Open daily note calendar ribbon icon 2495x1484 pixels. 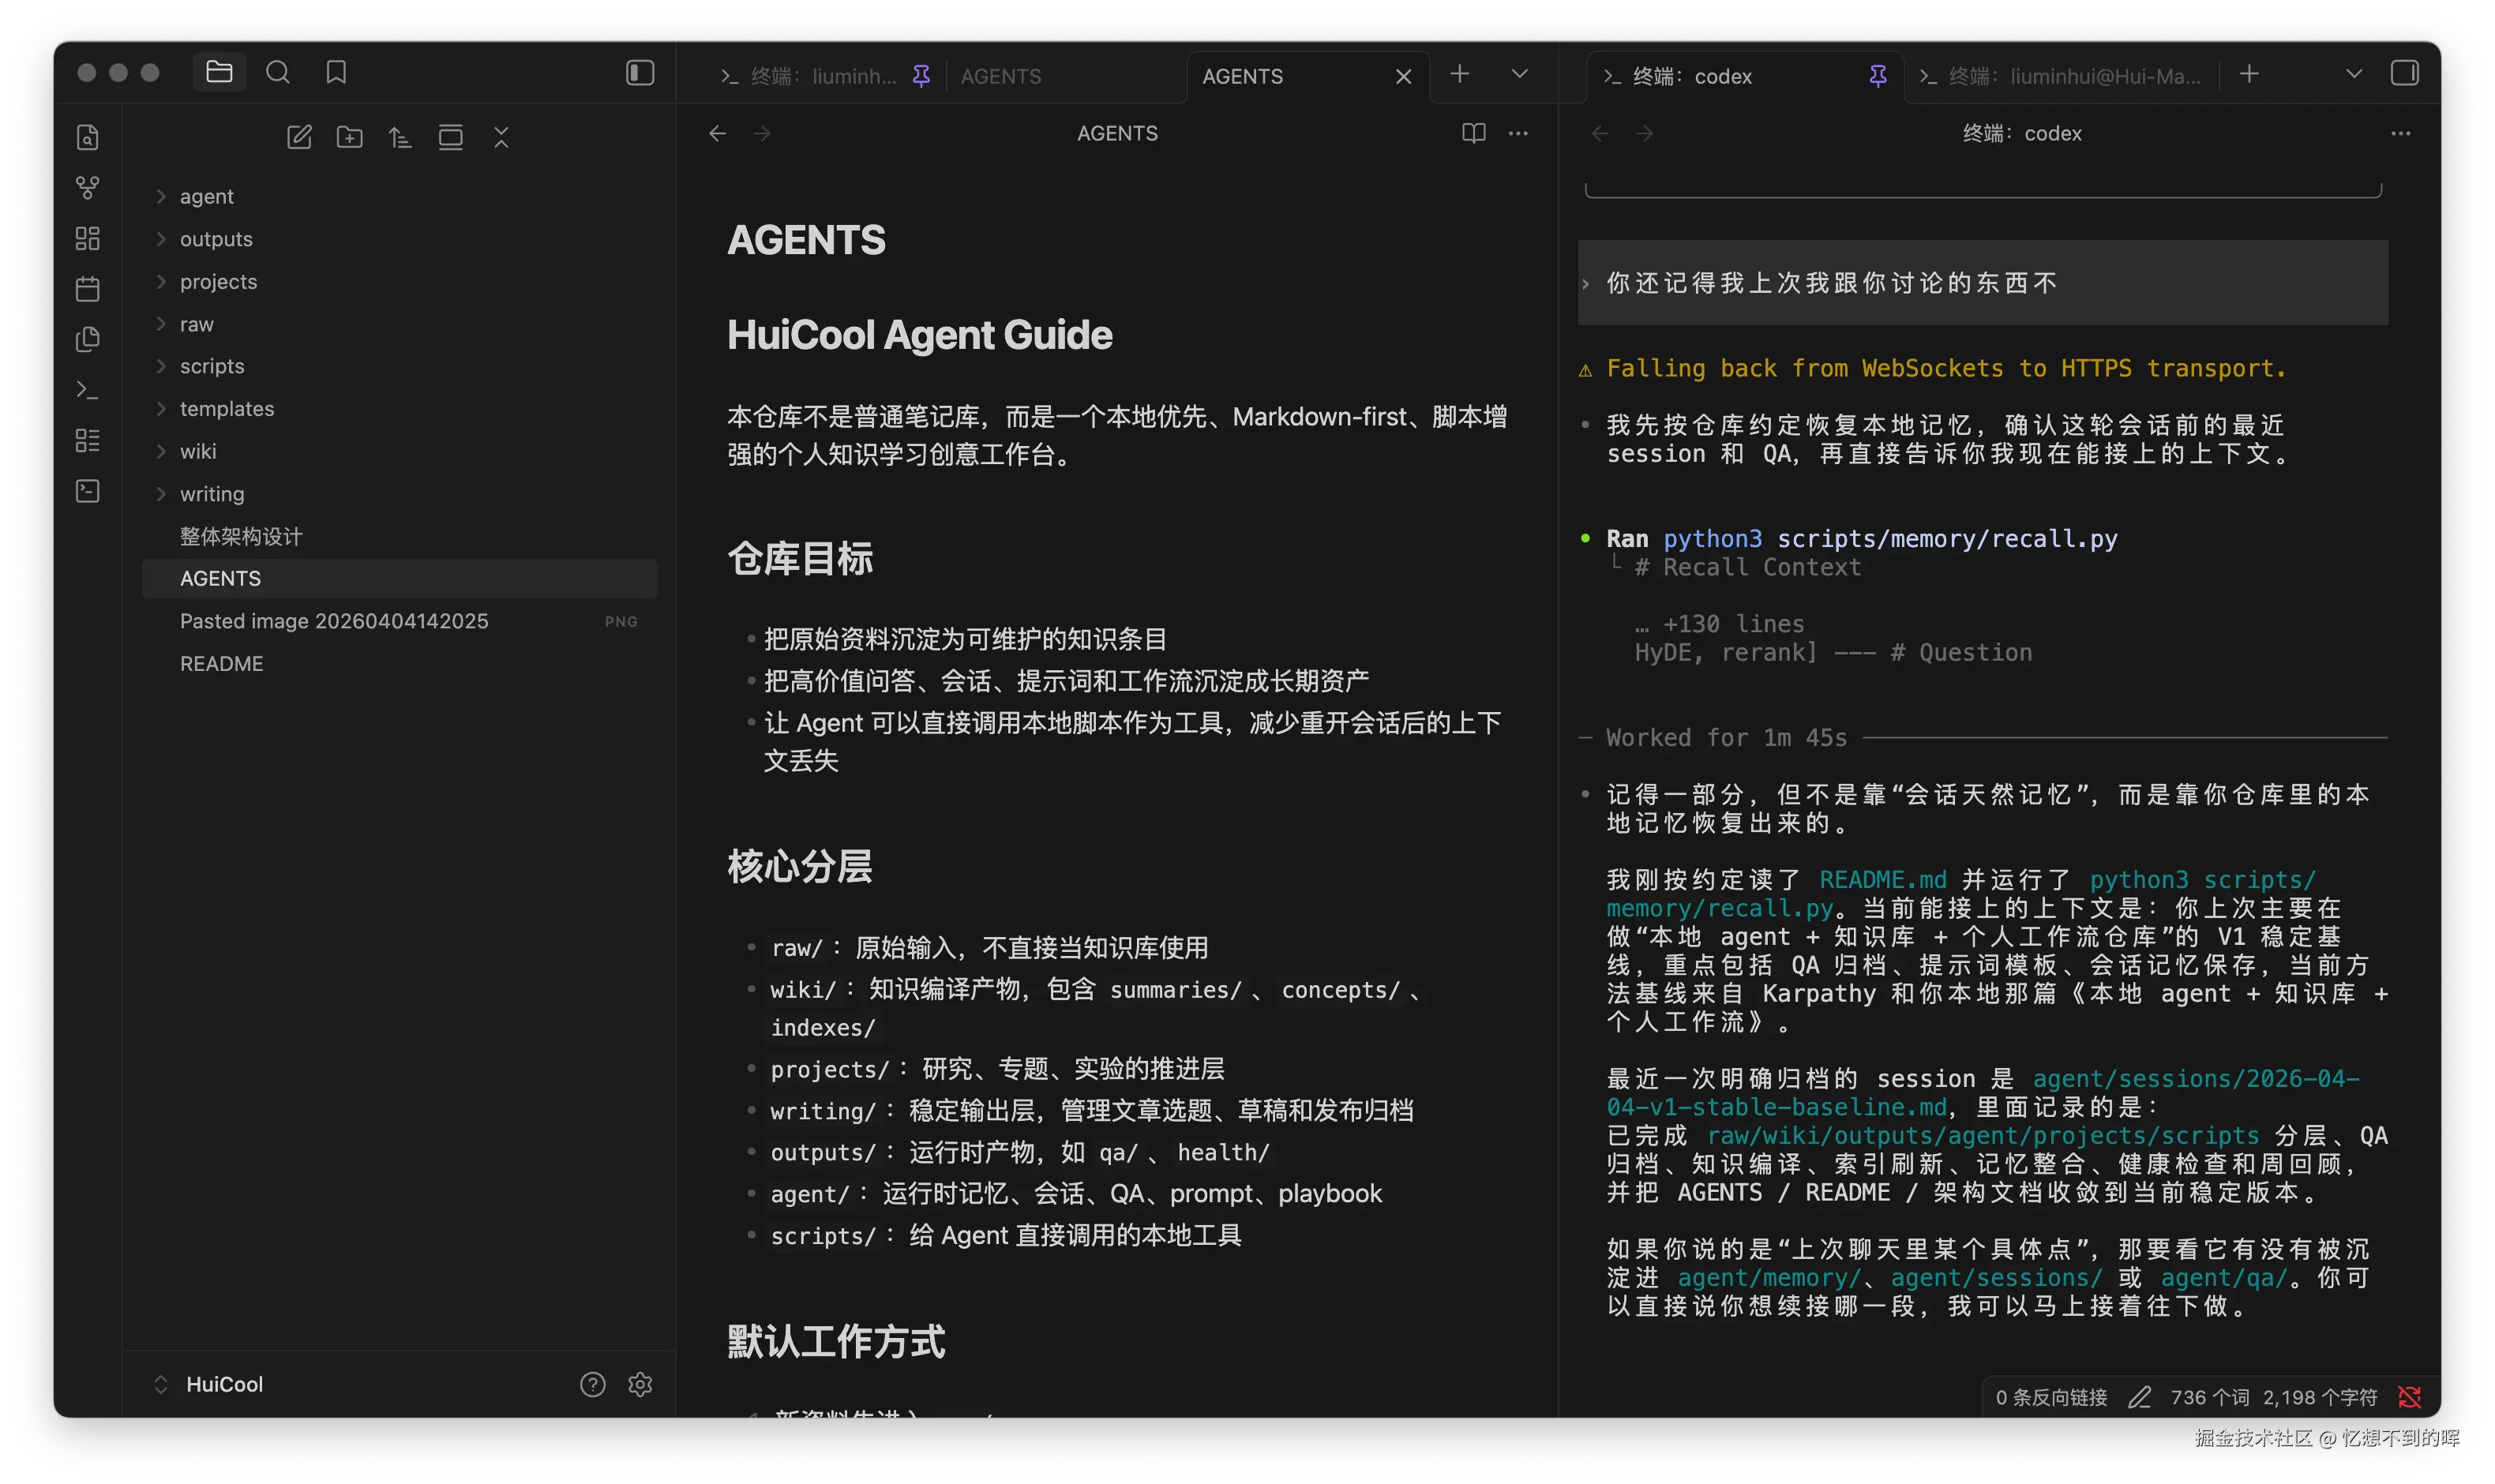(x=88, y=289)
